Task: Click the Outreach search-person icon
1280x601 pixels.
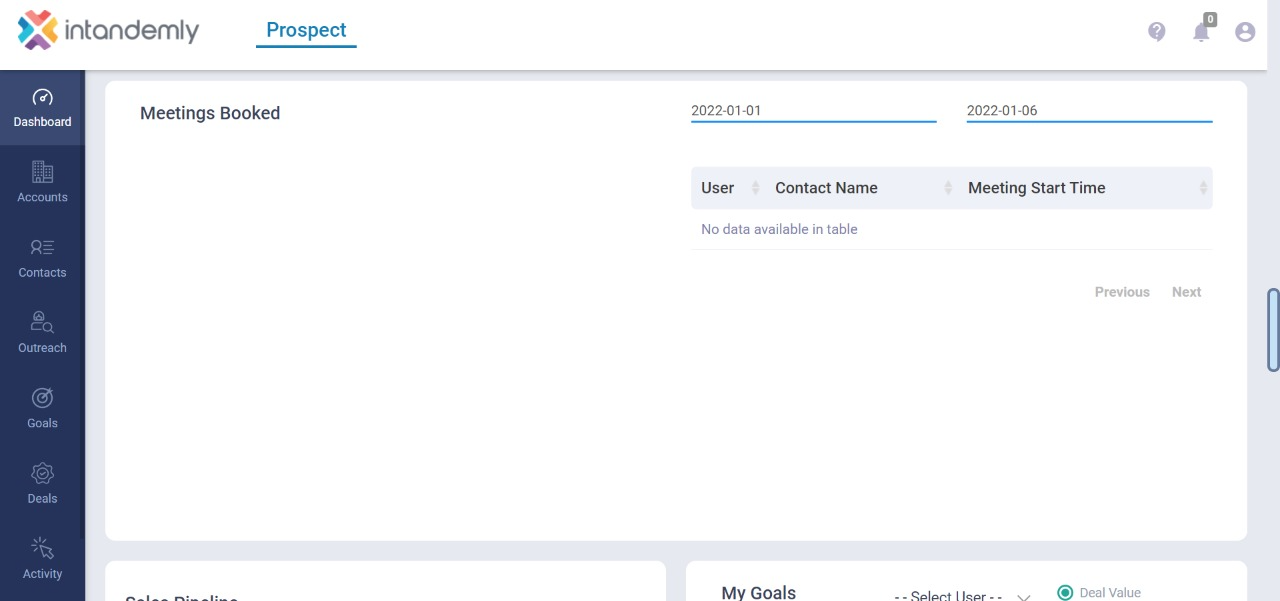Action: [x=42, y=322]
